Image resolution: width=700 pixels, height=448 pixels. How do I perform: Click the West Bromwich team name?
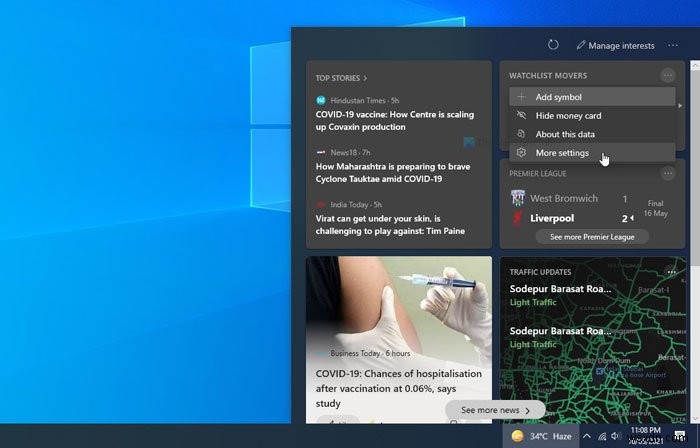tap(564, 199)
